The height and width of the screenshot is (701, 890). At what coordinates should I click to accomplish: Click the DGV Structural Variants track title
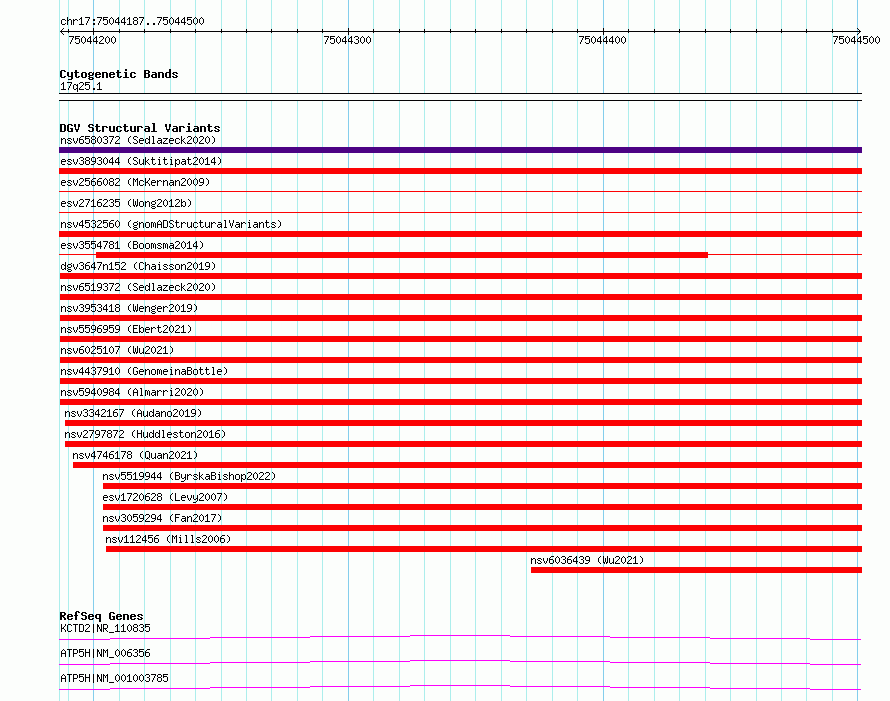[x=140, y=128]
